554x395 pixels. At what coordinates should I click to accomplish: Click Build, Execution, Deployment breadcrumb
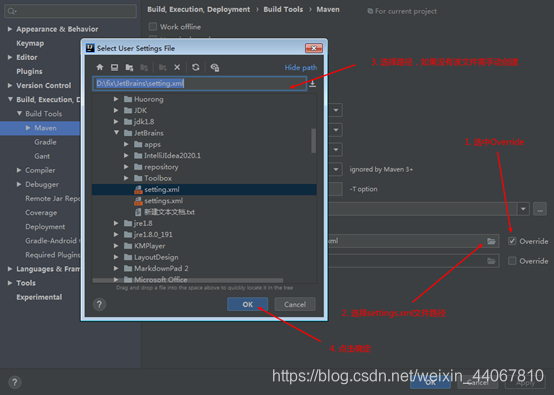(199, 10)
